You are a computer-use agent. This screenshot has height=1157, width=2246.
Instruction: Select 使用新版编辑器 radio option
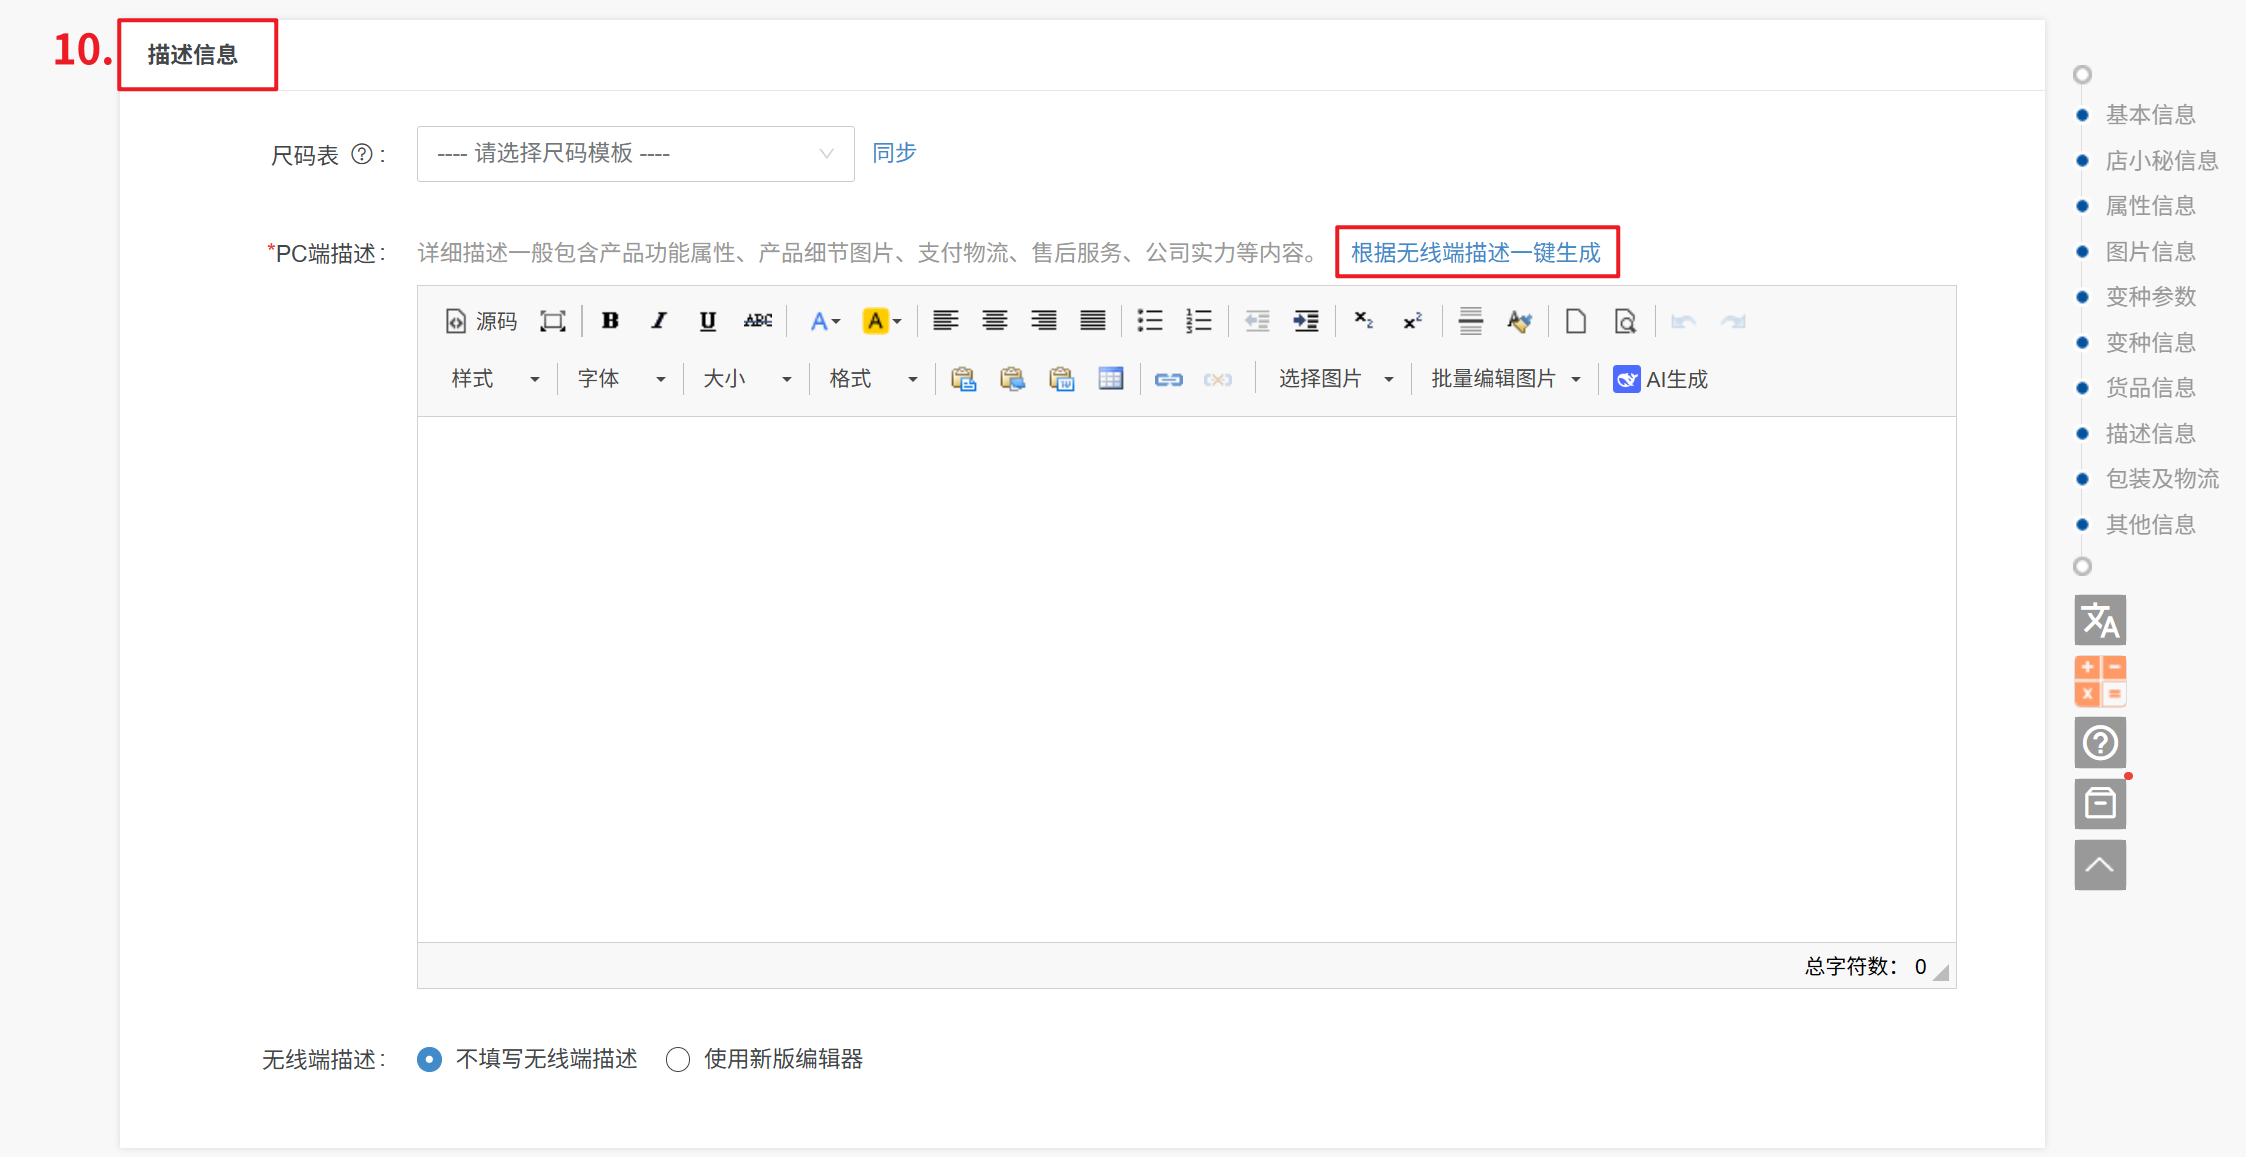(678, 1059)
